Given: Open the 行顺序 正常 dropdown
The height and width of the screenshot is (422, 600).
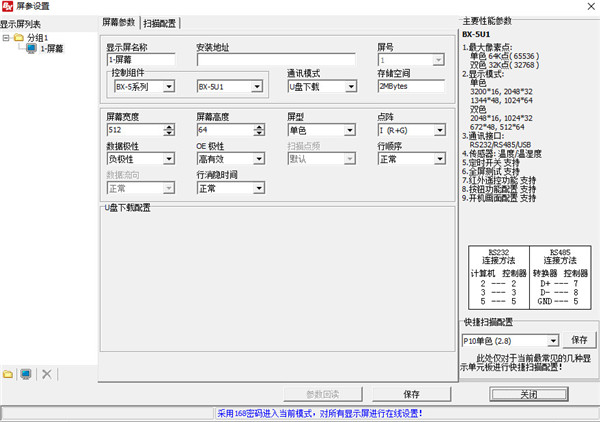Looking at the screenshot, I should pos(440,158).
